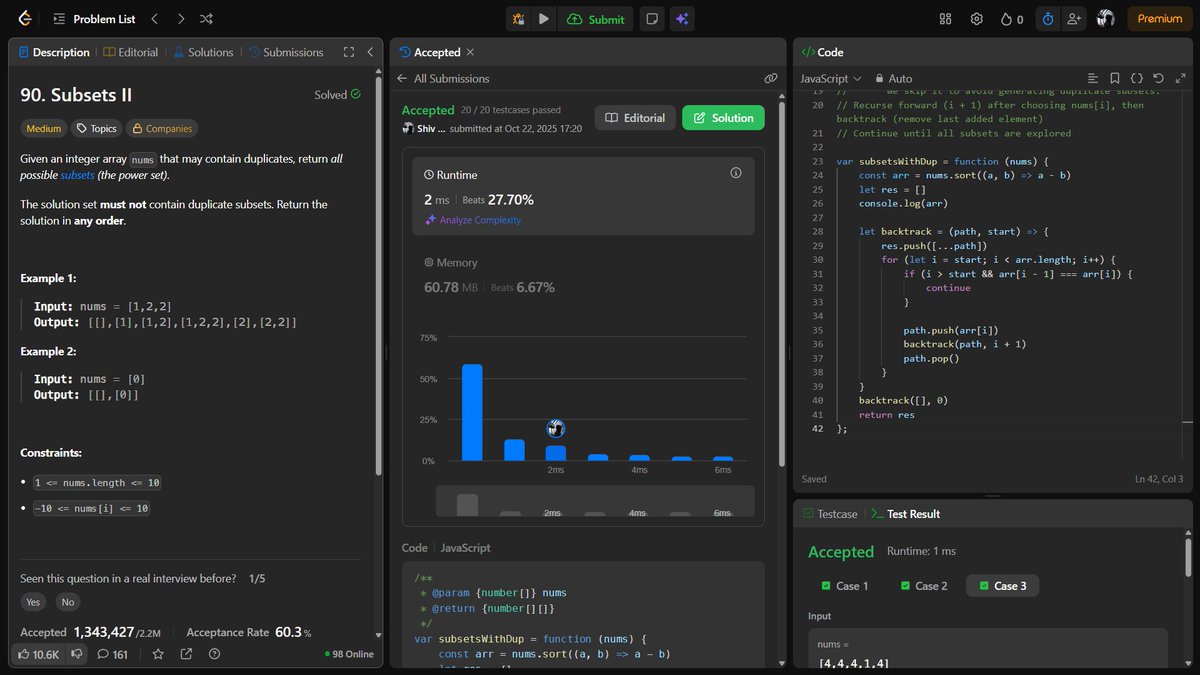Open the profile avatar menu
The height and width of the screenshot is (675, 1200).
1105,18
